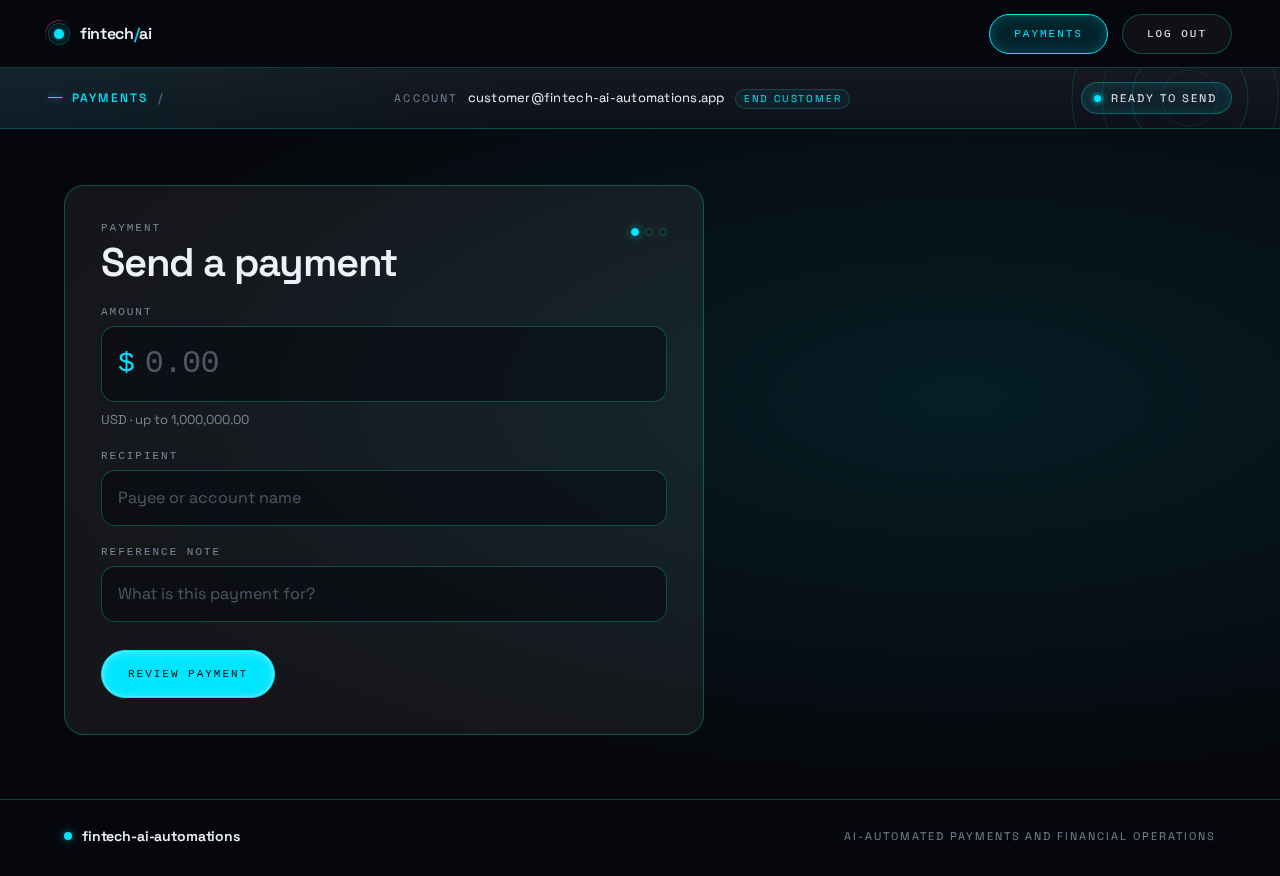Viewport: 1280px width, 876px height.
Task: Click the fintech-ai-automations footer brand
Action: (152, 836)
